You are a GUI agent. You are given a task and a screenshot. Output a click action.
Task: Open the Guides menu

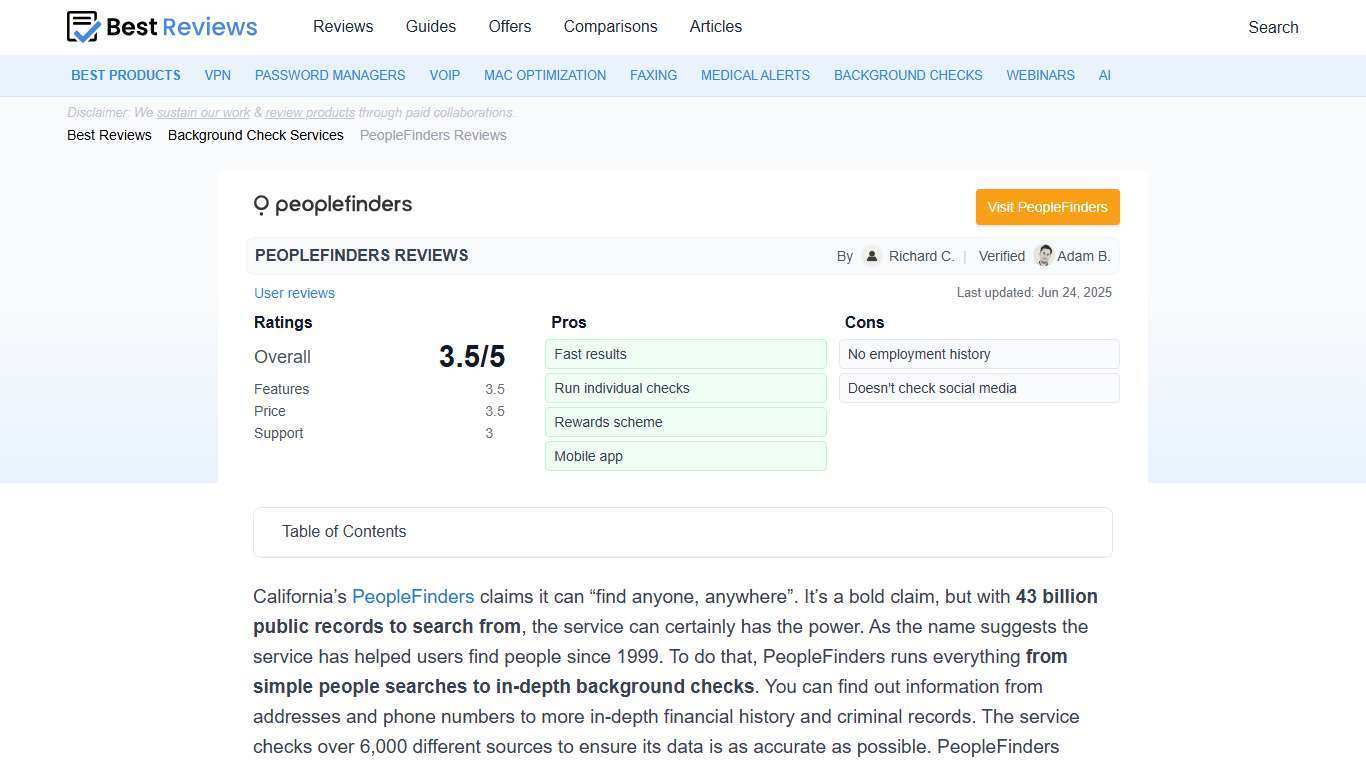tap(430, 27)
